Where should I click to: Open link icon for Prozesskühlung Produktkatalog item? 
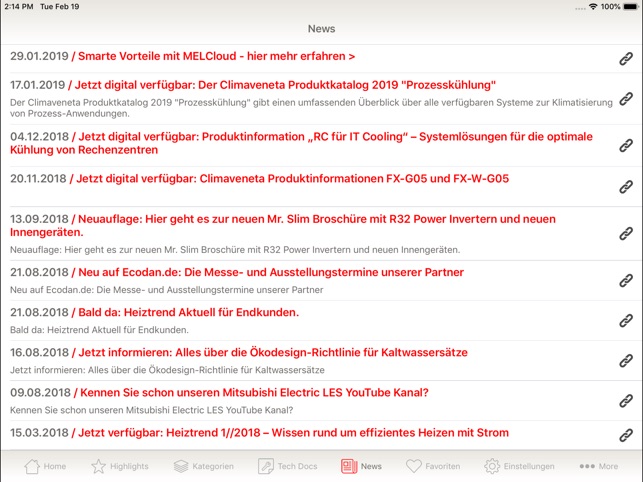(626, 98)
